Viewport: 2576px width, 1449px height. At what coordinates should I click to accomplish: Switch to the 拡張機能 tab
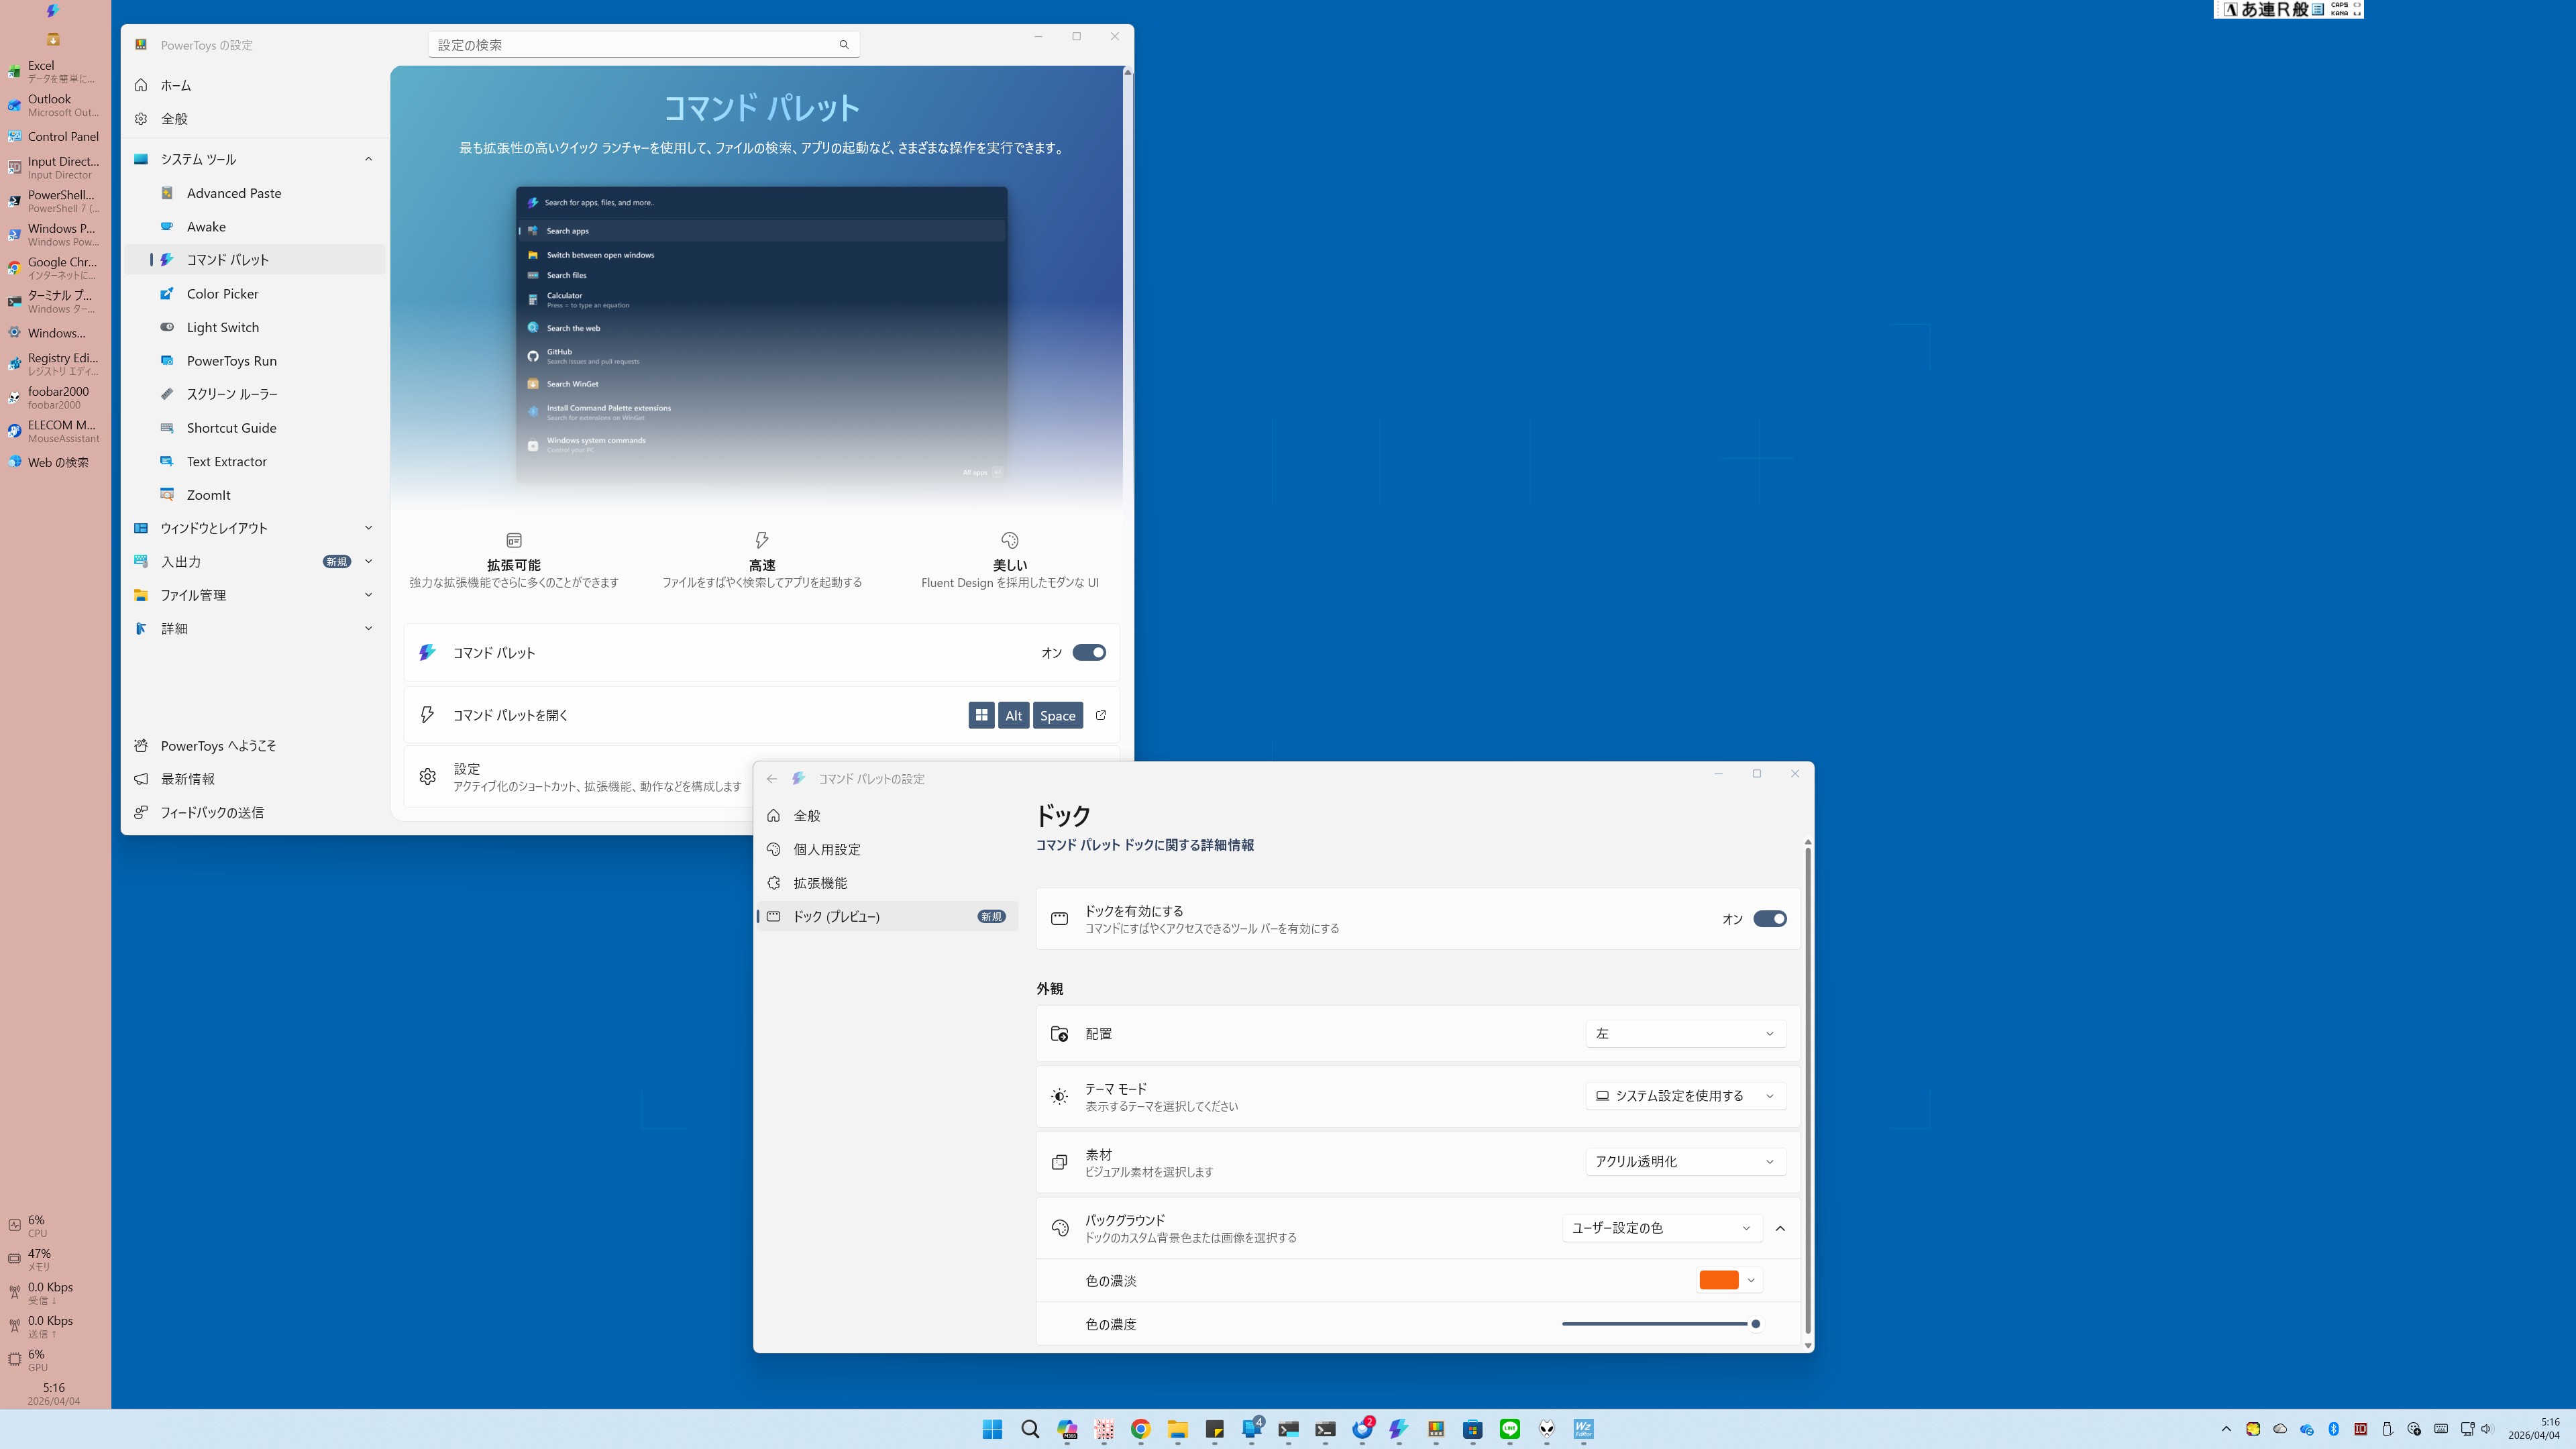(x=819, y=883)
